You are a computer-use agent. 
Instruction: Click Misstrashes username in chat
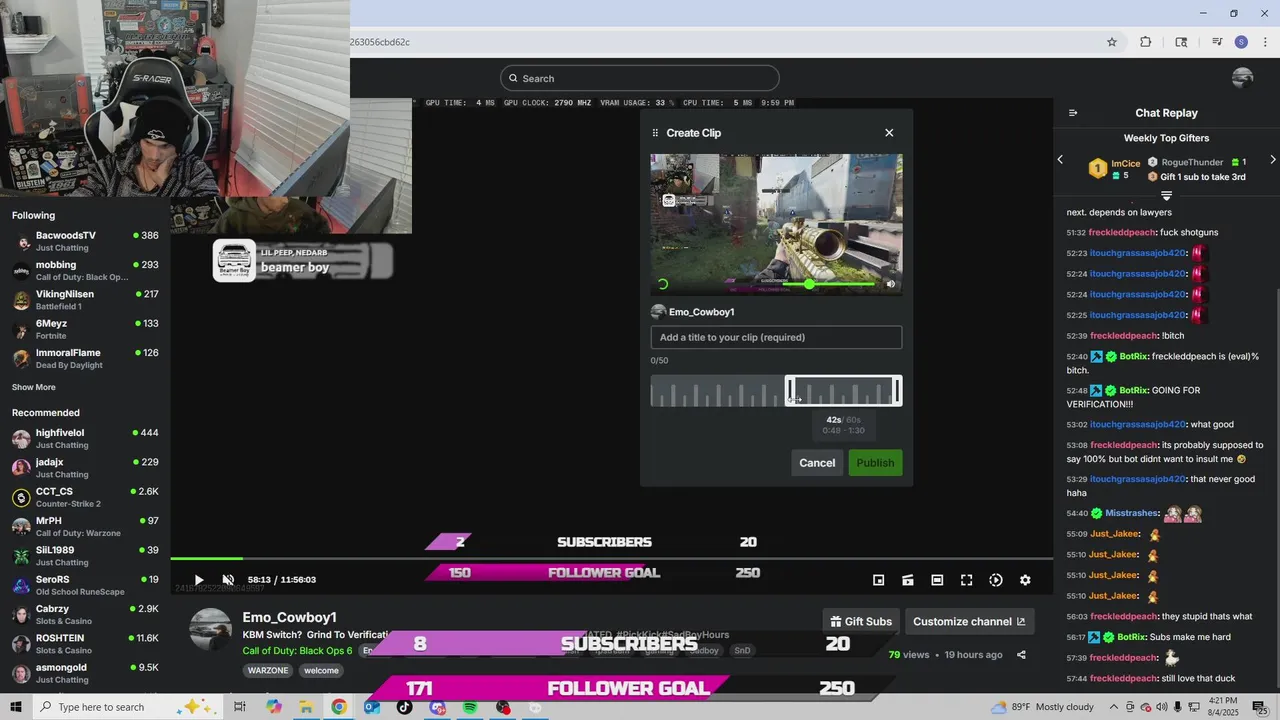1131,513
